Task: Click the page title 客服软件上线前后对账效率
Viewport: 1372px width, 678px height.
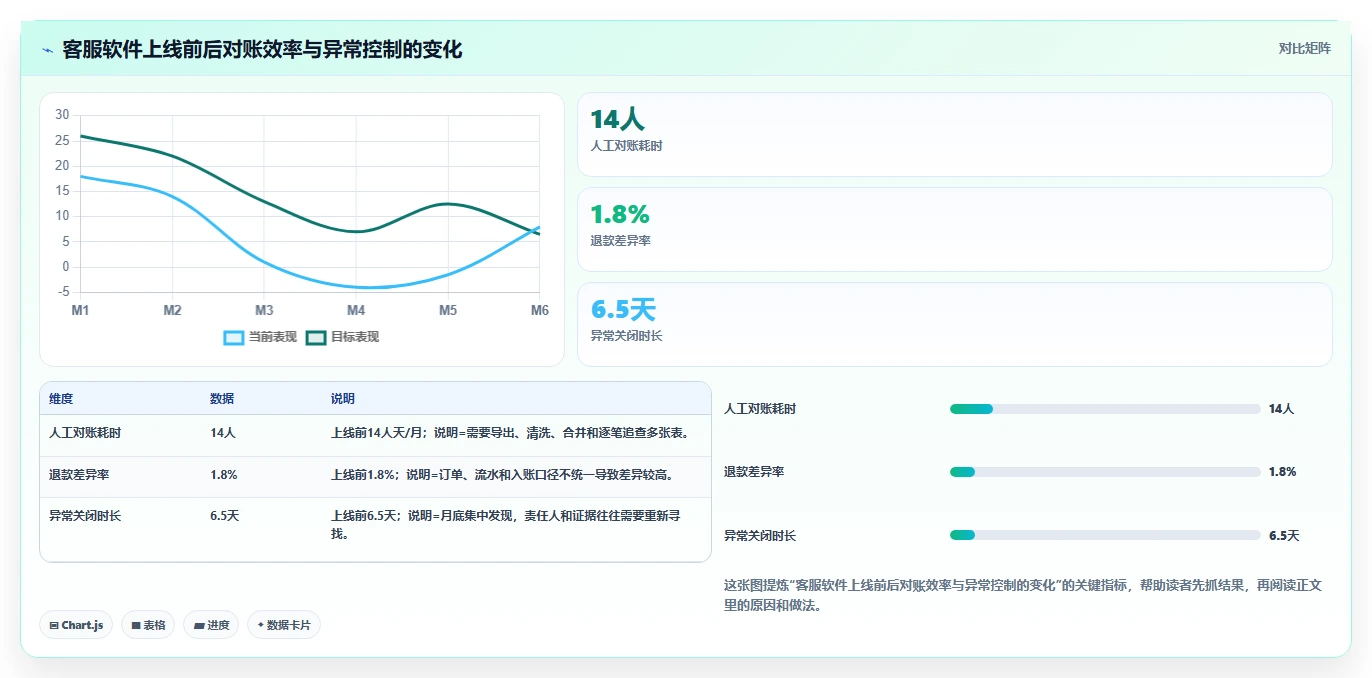Action: coord(262,50)
